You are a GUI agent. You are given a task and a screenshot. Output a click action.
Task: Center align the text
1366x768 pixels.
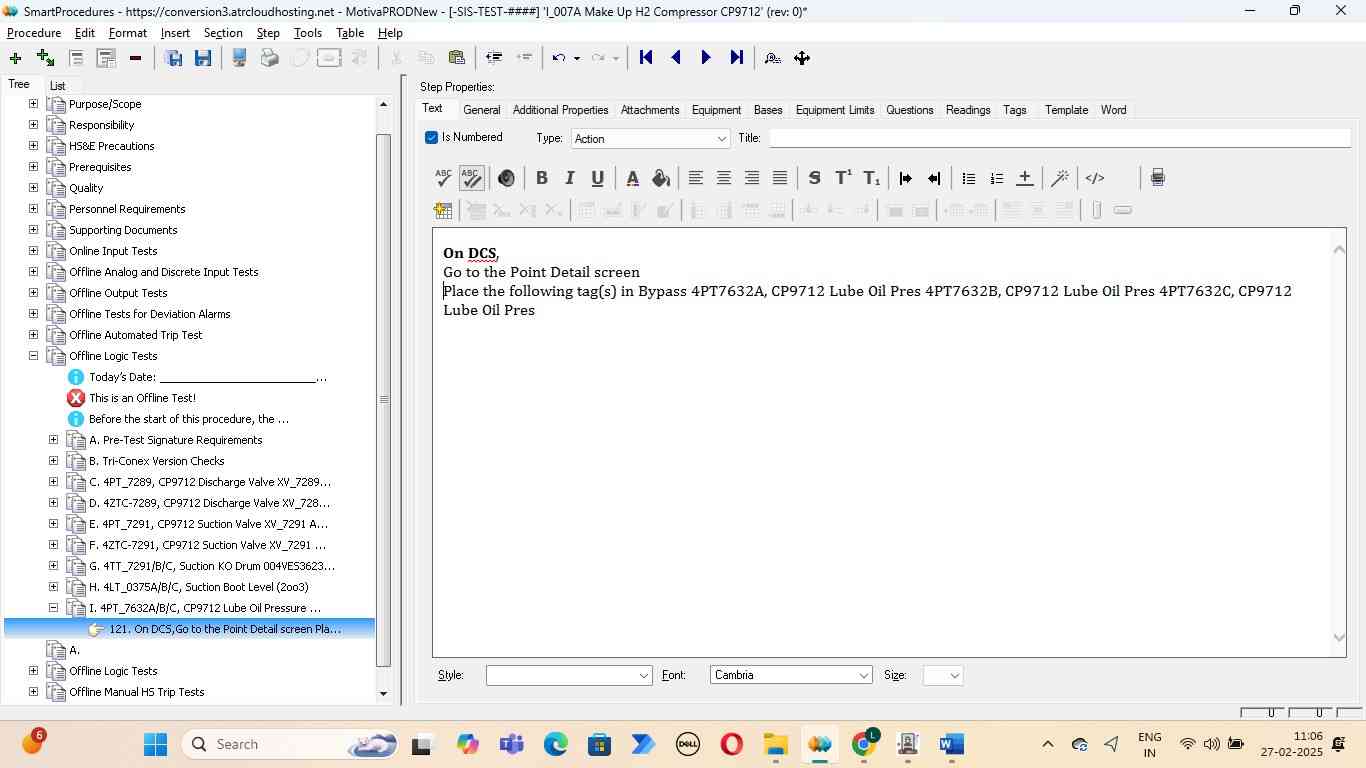coord(724,178)
